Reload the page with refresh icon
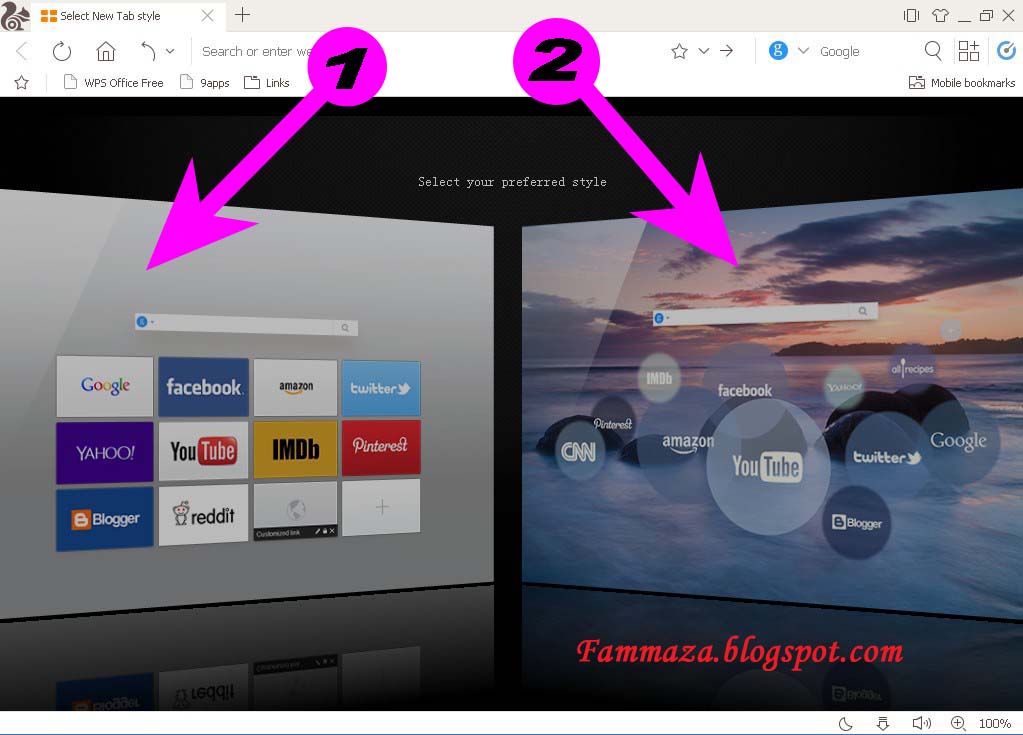Image resolution: width=1023 pixels, height=735 pixels. click(x=62, y=52)
